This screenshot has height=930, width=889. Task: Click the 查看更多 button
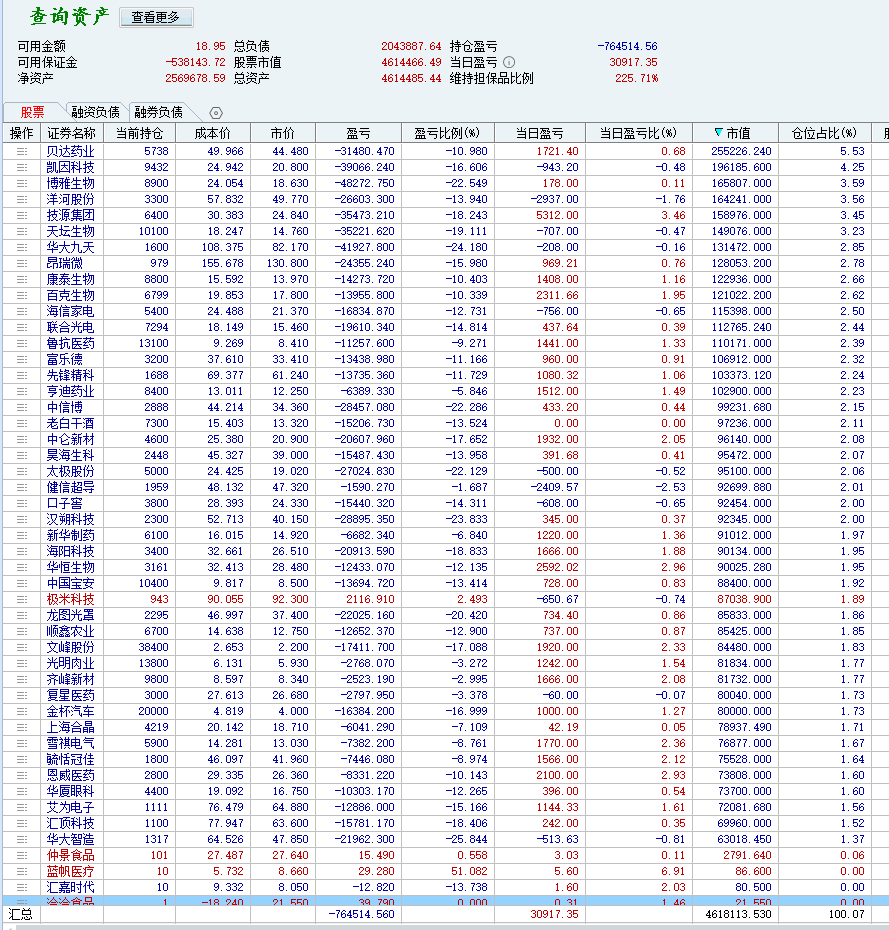point(156,17)
